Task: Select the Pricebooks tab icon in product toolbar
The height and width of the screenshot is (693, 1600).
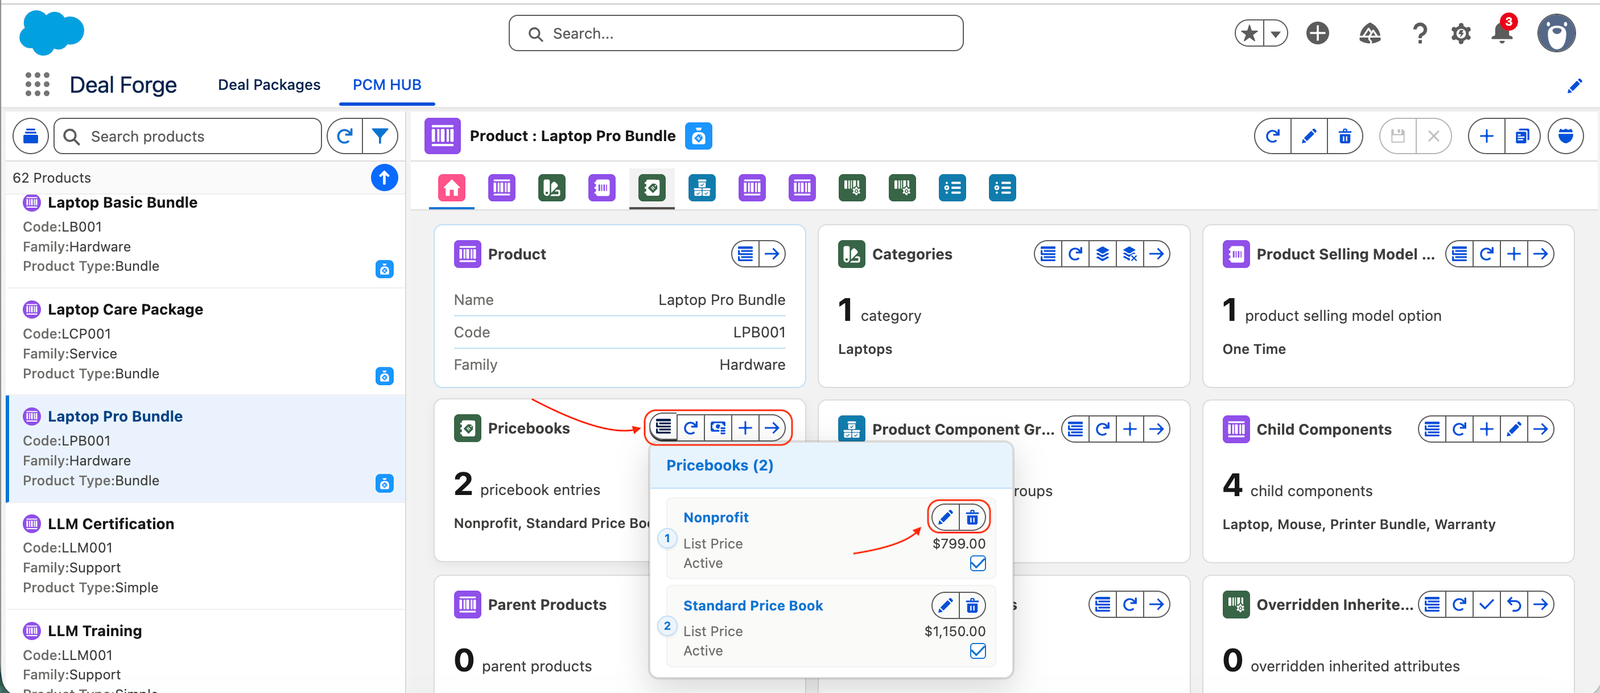Action: pos(652,187)
